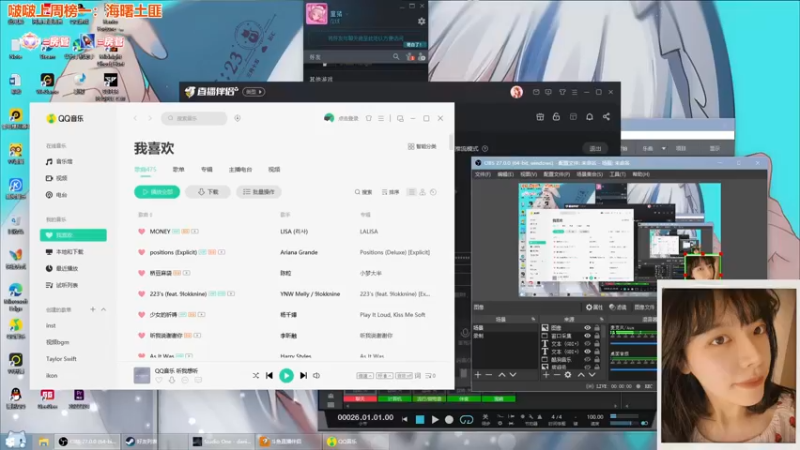This screenshot has height=450, width=800.
Task: Select the list view icon in song list
Action: (411, 192)
